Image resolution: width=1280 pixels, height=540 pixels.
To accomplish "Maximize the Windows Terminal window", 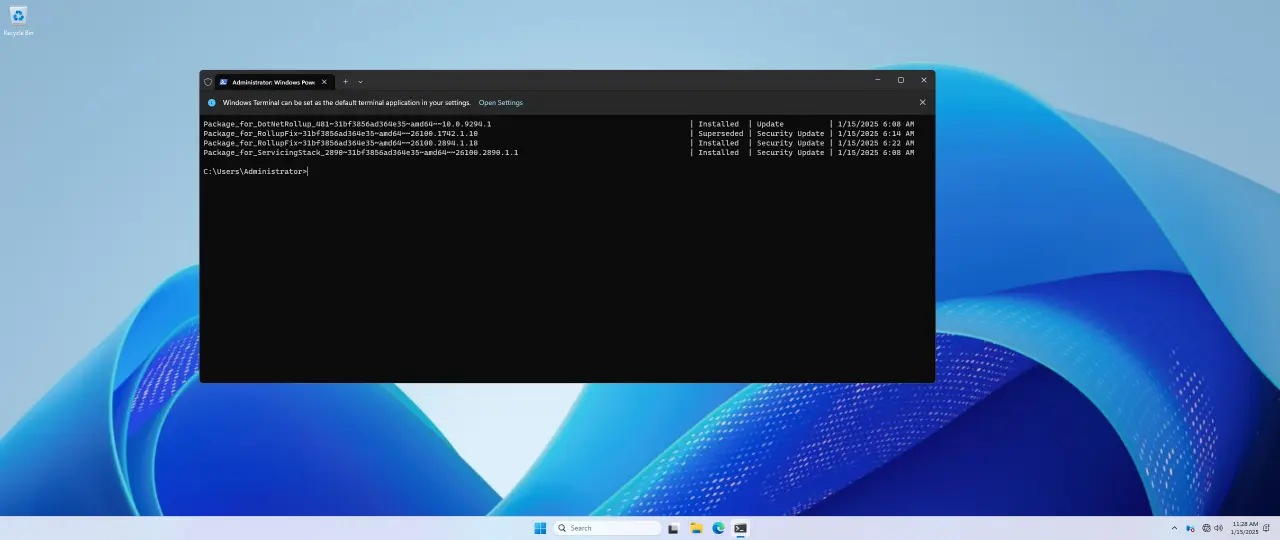I will [900, 80].
